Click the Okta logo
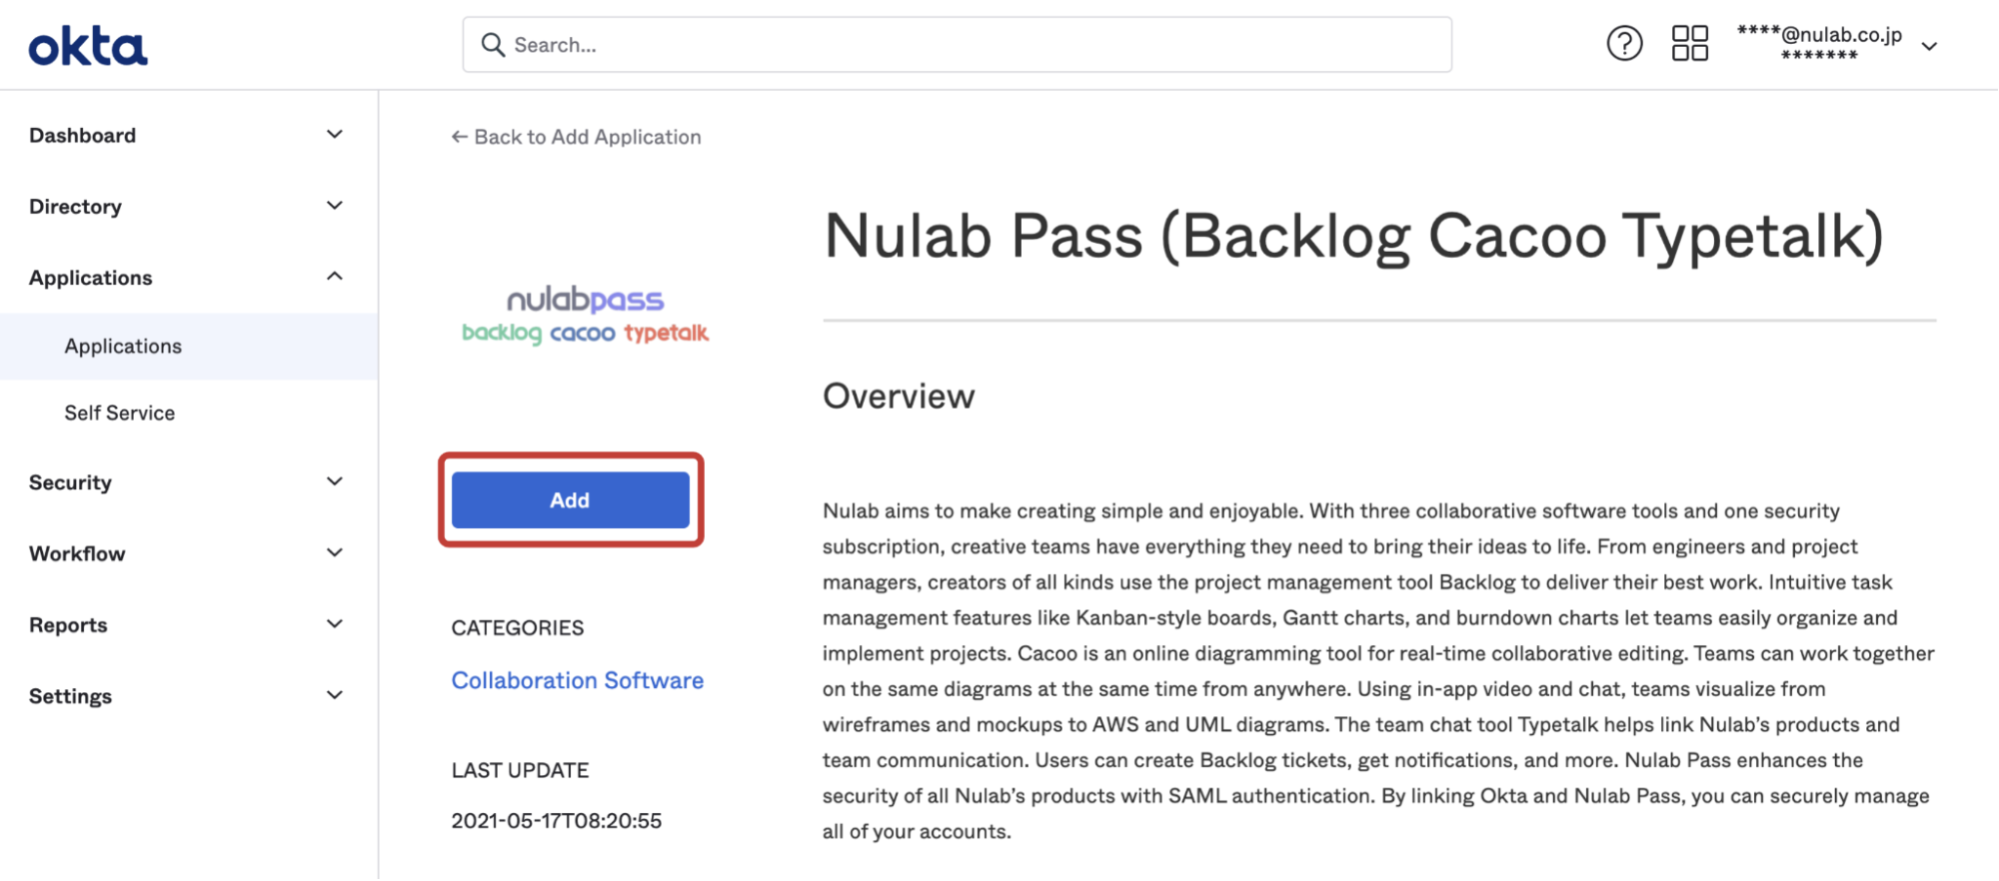The width and height of the screenshot is (1999, 881). tap(88, 46)
